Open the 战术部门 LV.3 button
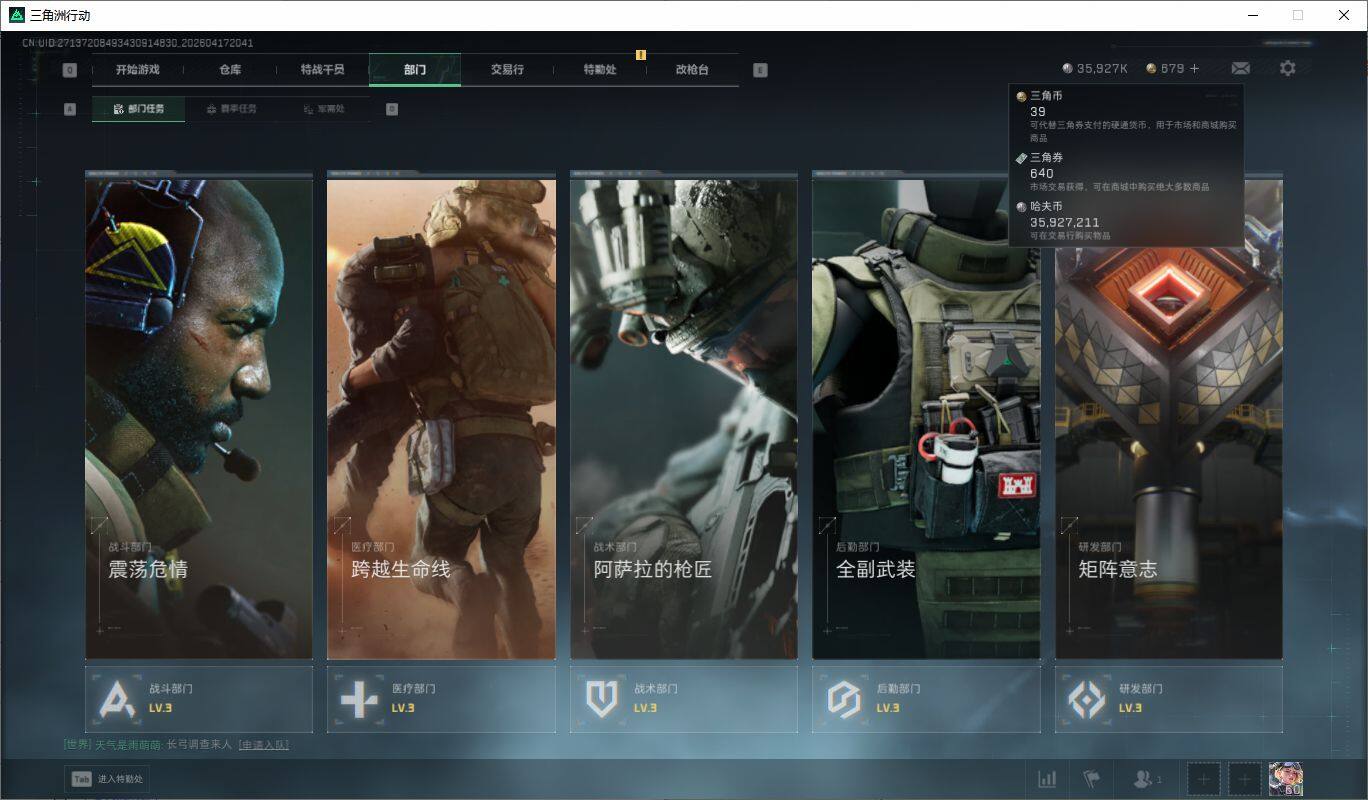 point(684,699)
